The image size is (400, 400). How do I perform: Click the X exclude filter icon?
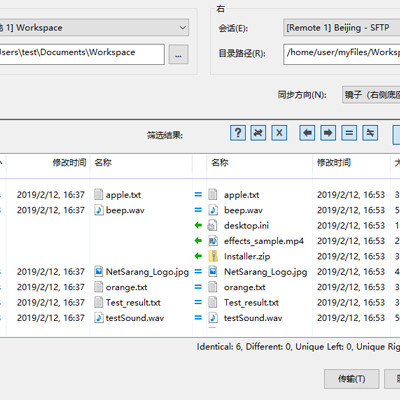click(x=279, y=133)
